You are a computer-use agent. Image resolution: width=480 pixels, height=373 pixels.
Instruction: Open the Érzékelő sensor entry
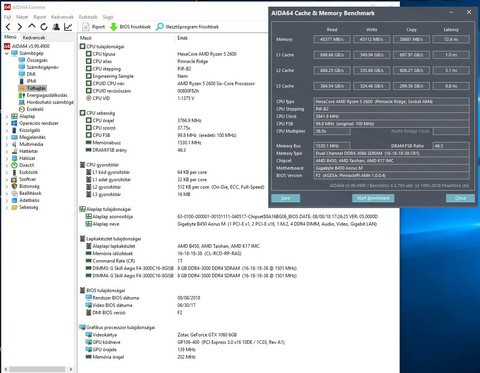pos(31,109)
